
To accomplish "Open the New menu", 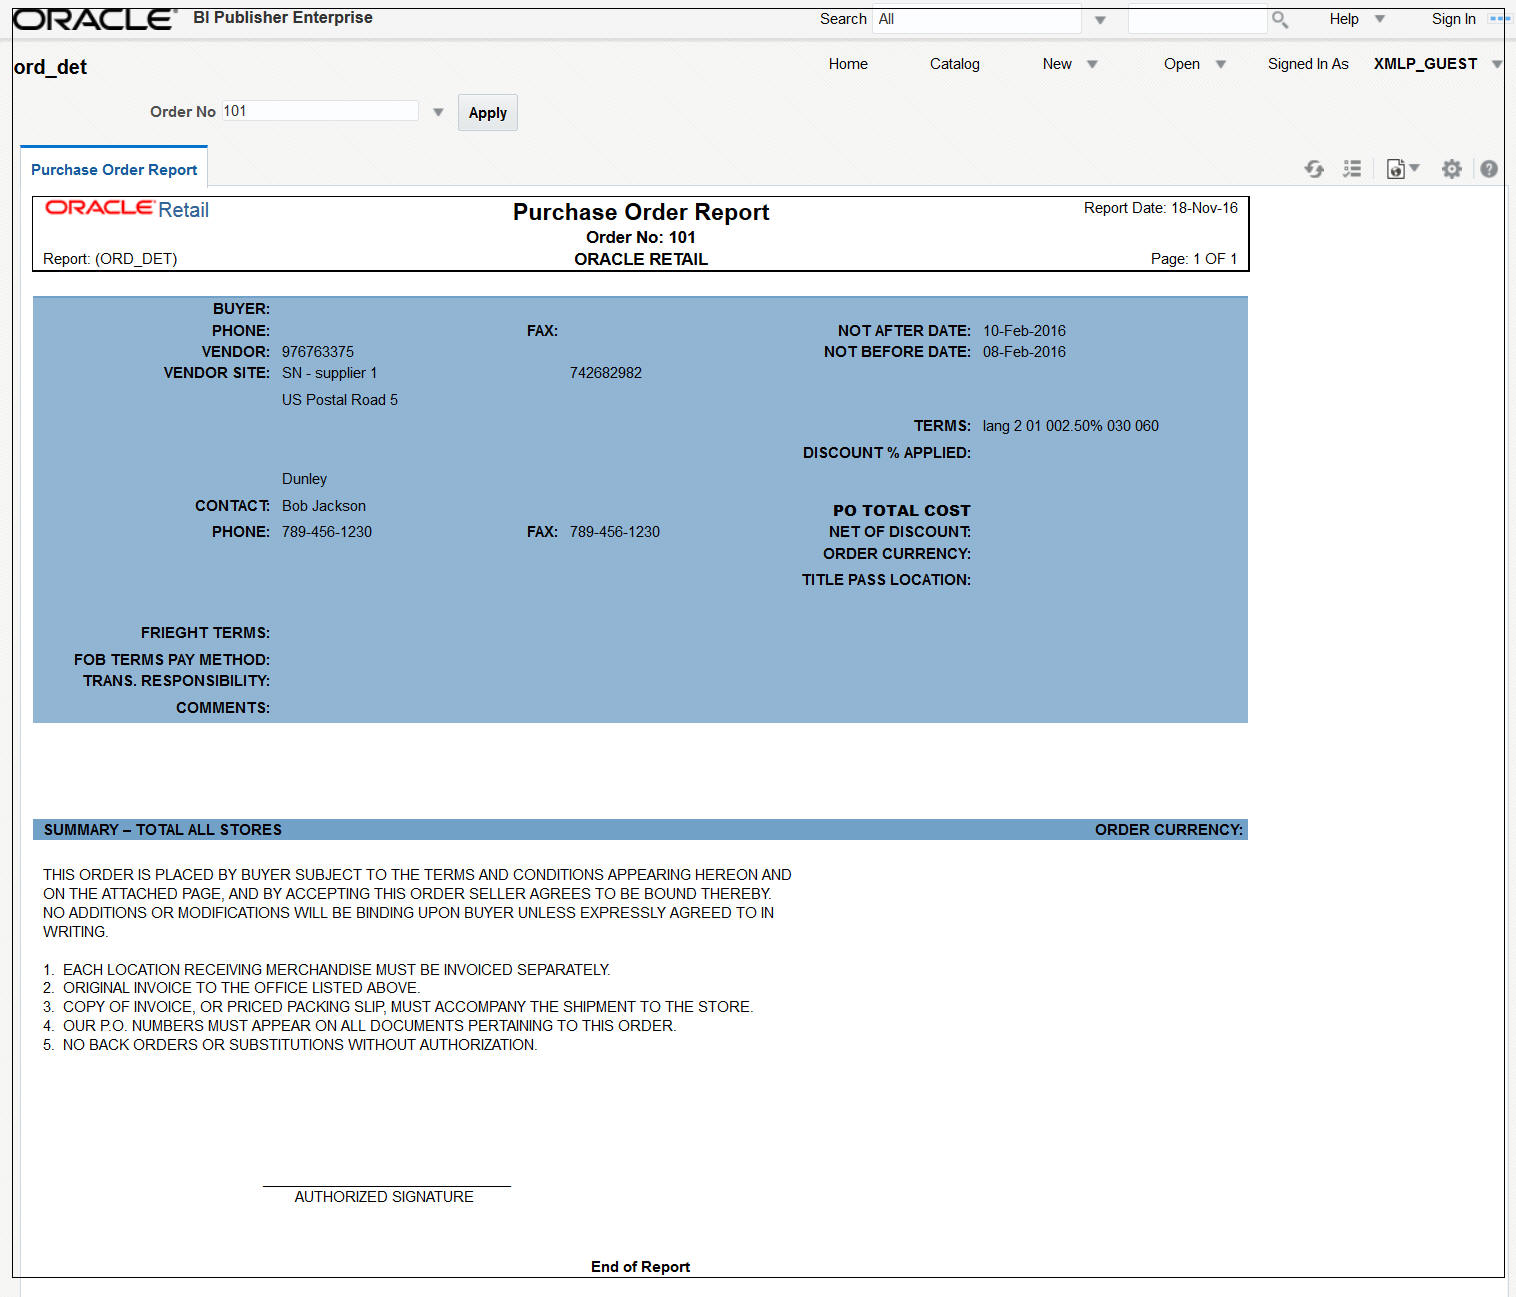I will click(1057, 64).
